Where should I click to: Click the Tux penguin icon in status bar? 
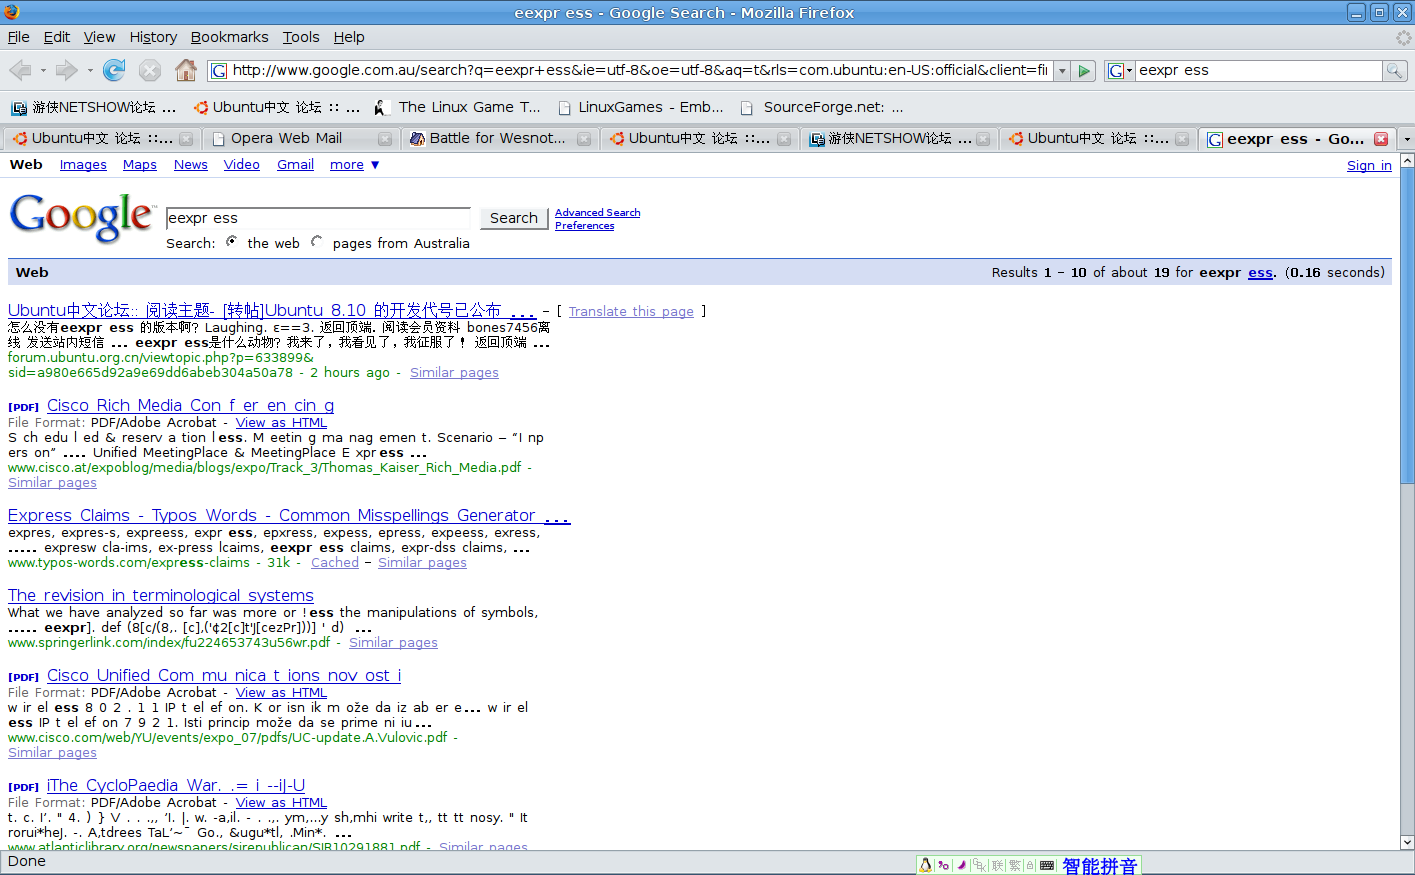click(x=926, y=865)
